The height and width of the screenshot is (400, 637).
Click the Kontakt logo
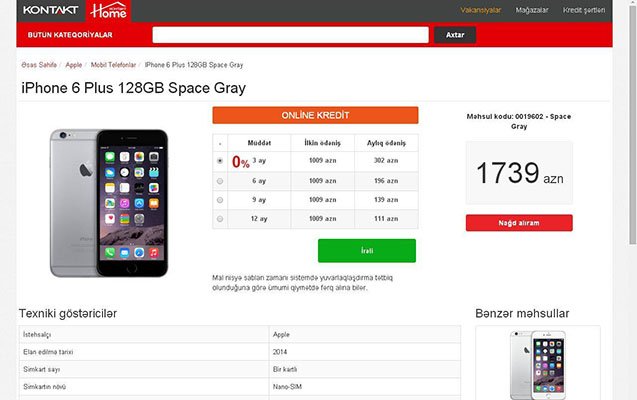click(51, 10)
